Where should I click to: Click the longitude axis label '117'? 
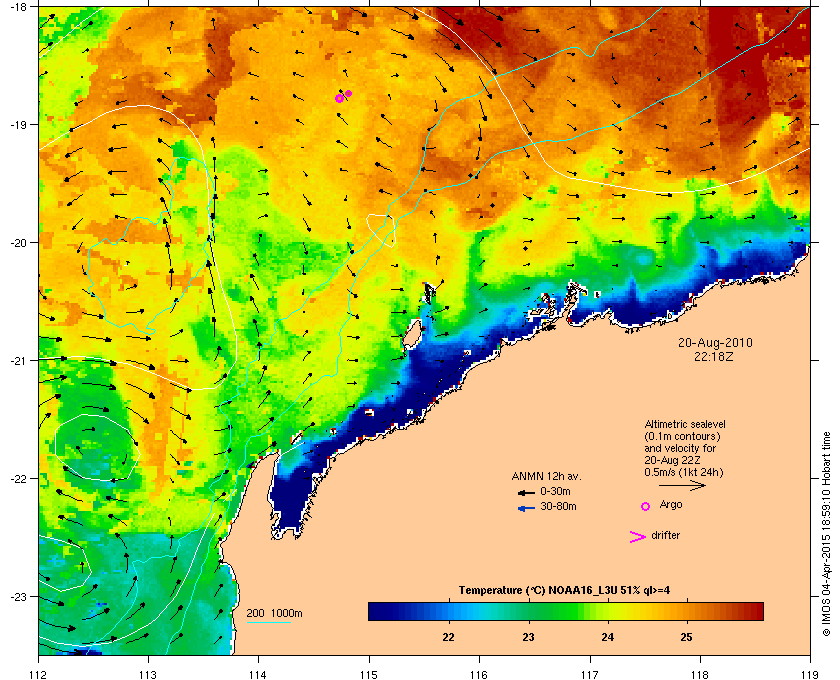click(590, 674)
